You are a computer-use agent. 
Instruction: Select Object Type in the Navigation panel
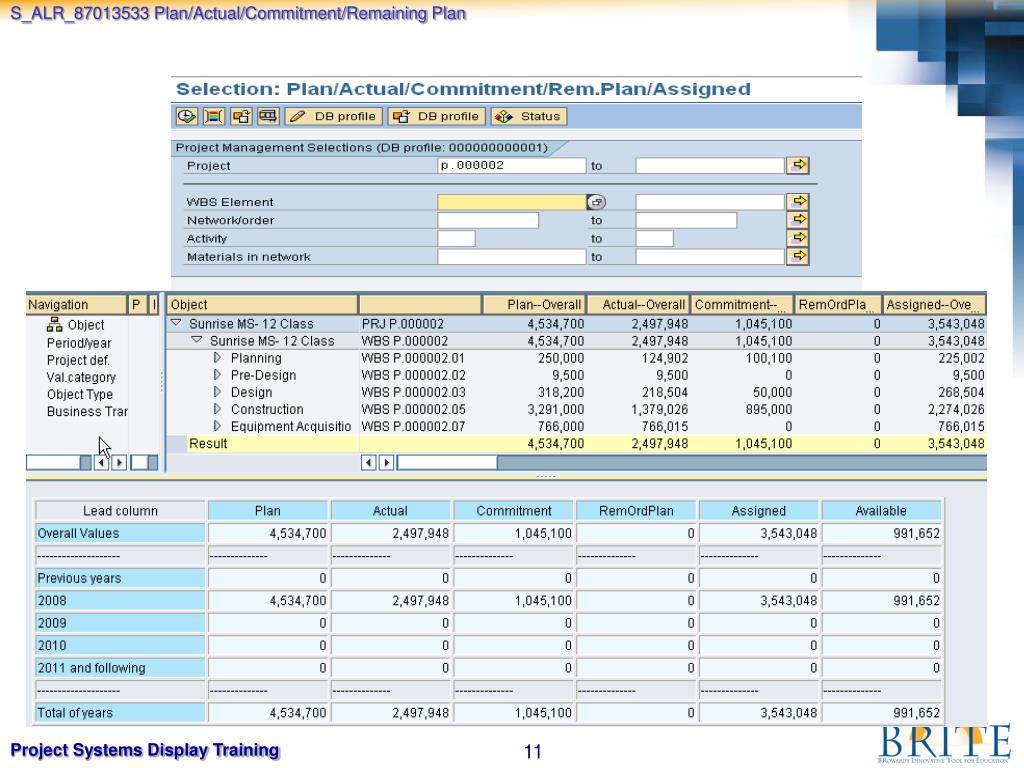(80, 394)
